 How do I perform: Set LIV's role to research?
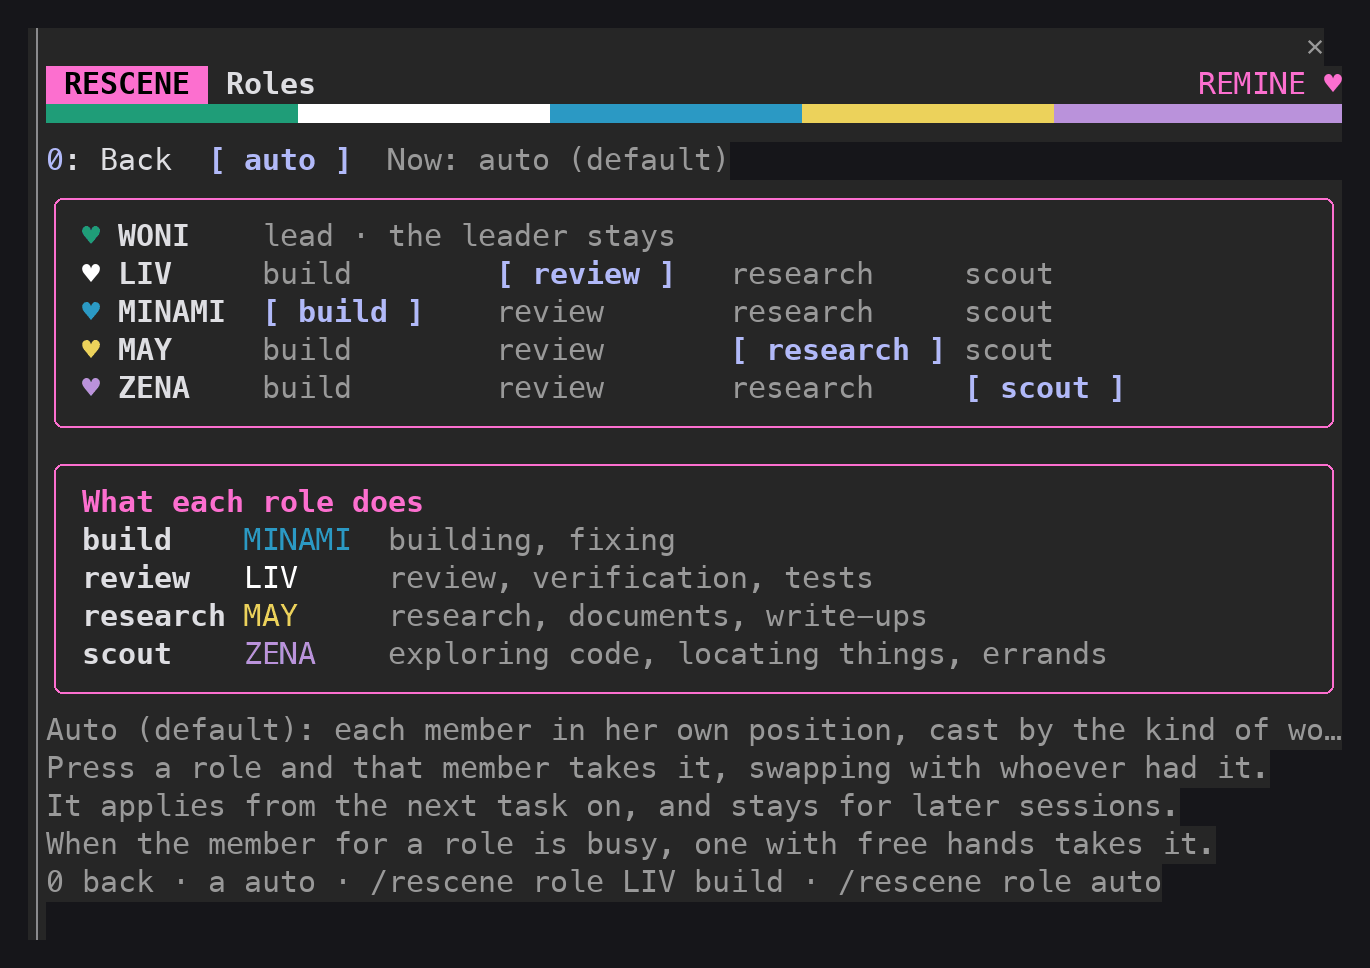pyautogui.click(x=802, y=274)
